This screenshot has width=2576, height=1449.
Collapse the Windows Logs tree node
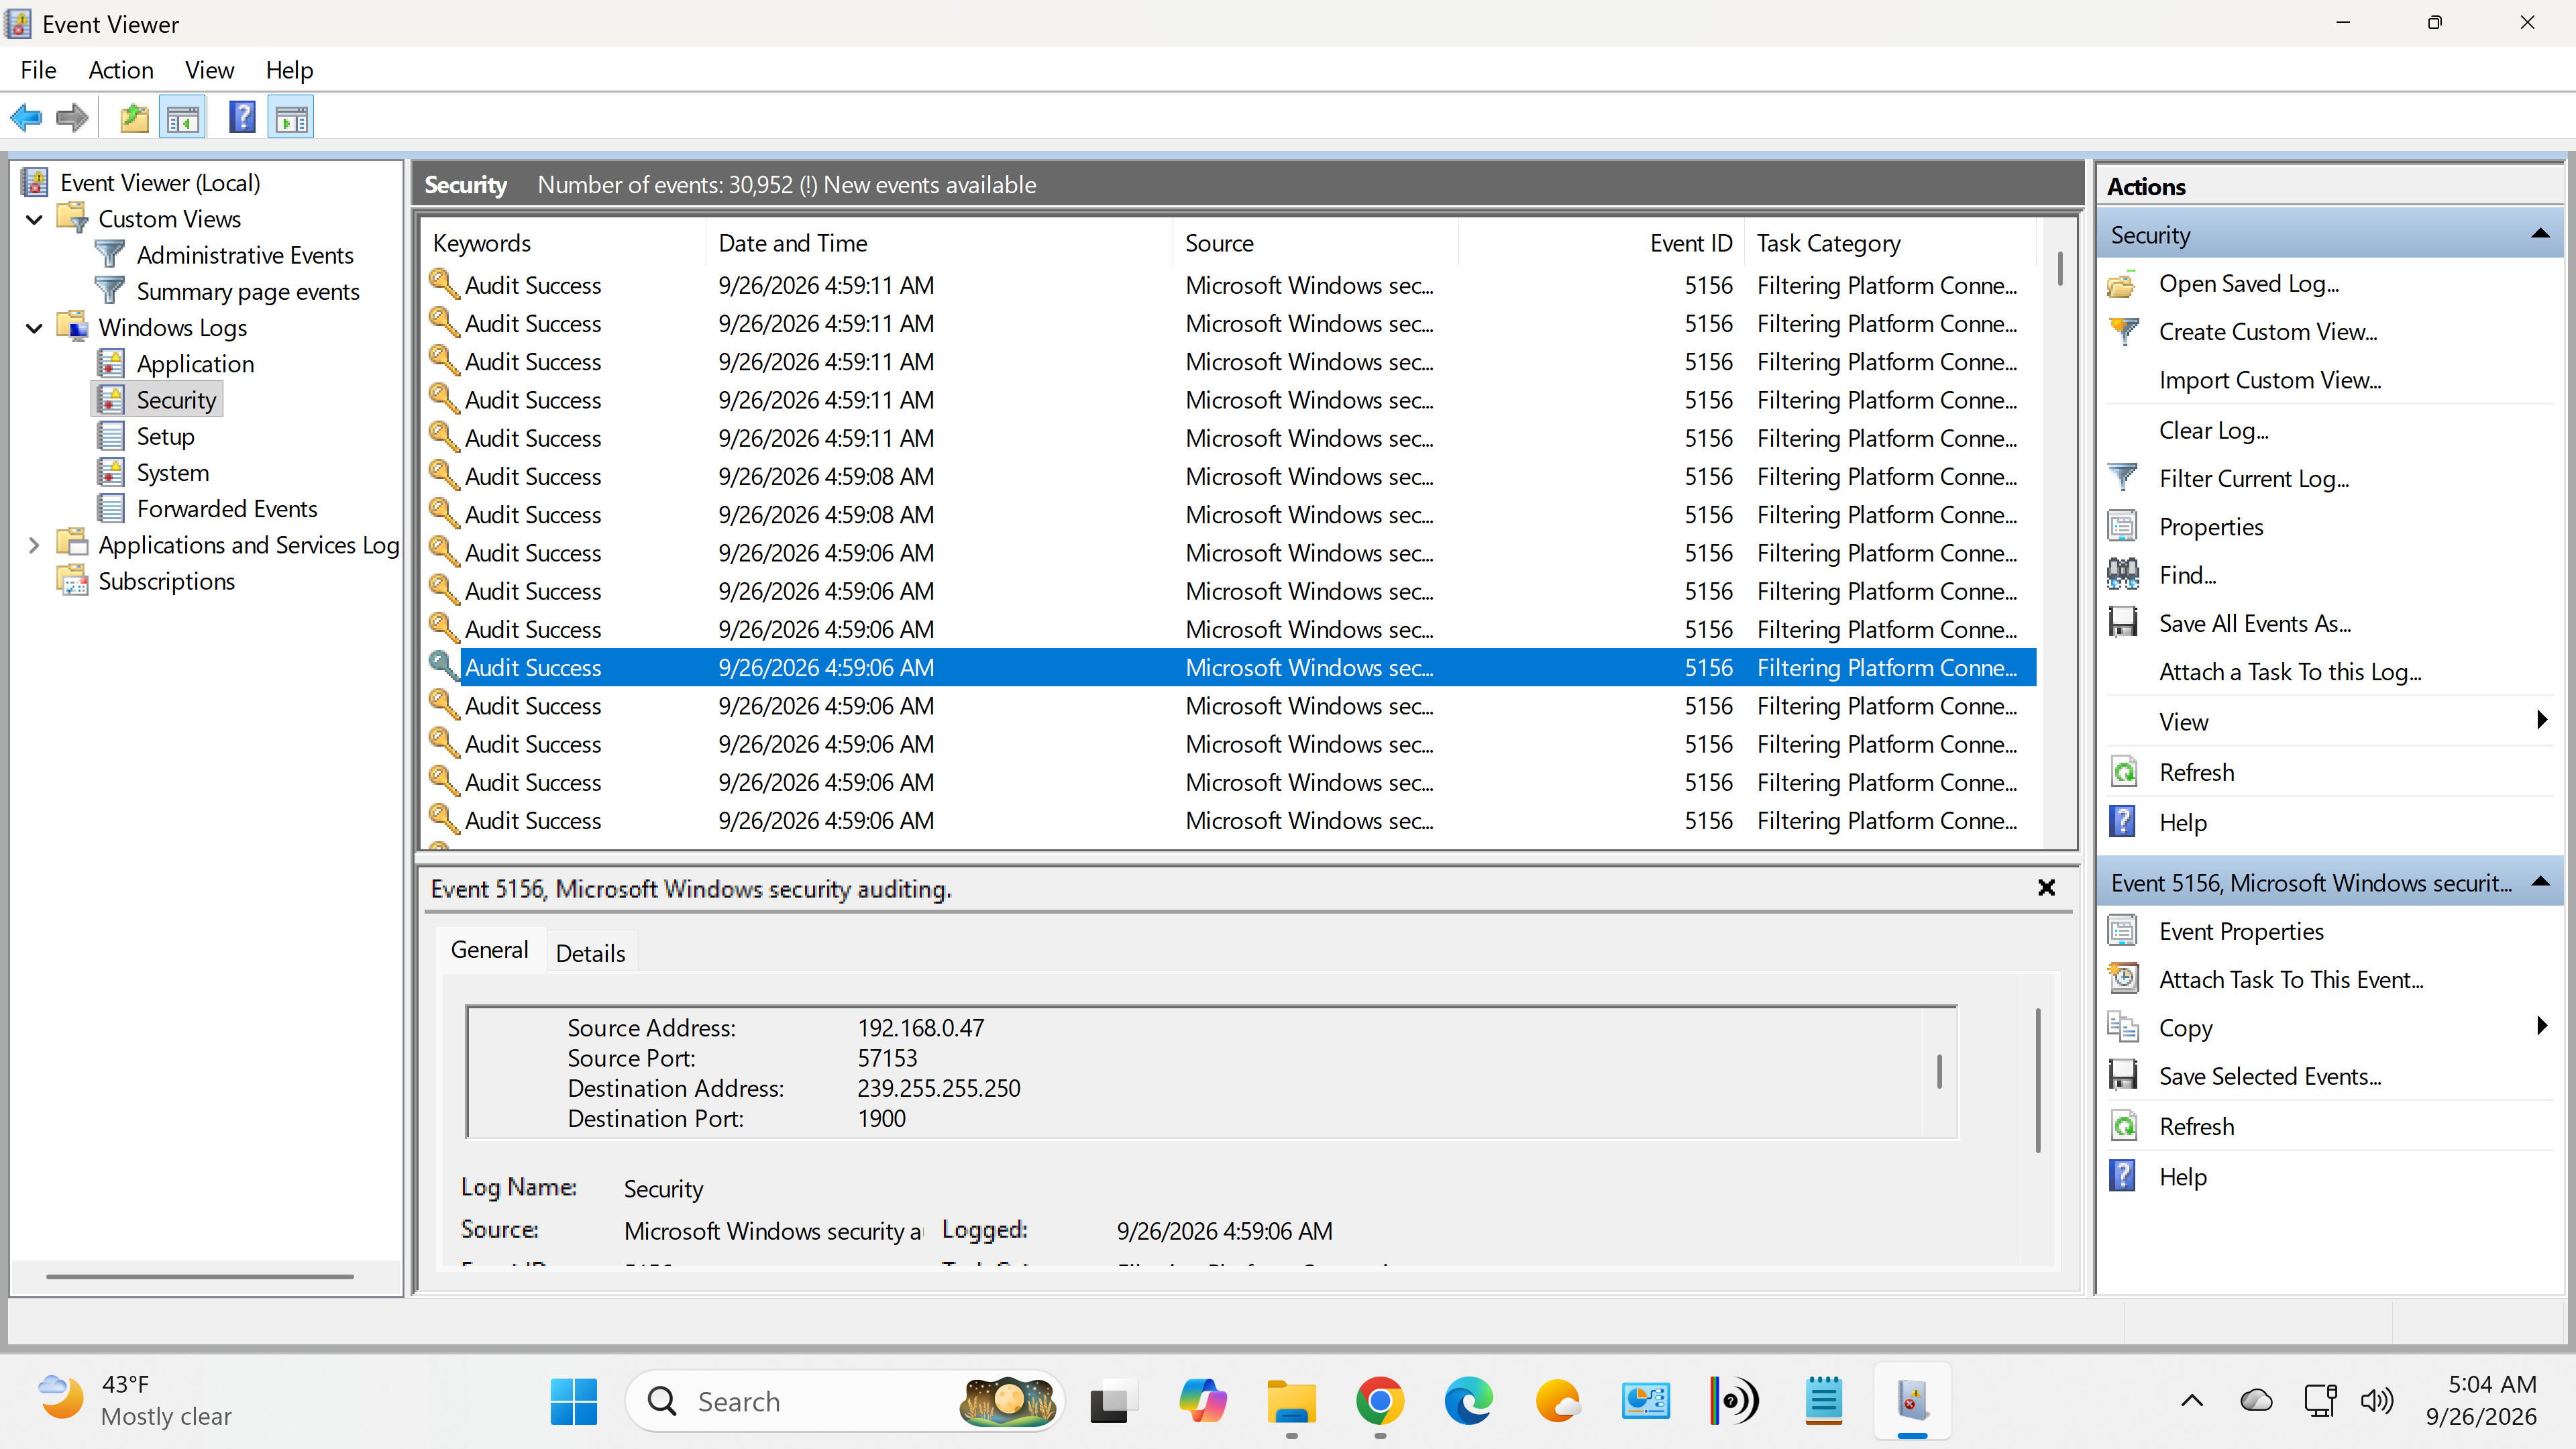pos(34,328)
